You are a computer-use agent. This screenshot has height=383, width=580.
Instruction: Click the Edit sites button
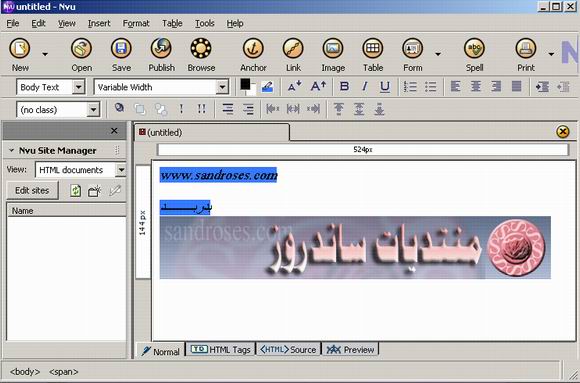32,190
